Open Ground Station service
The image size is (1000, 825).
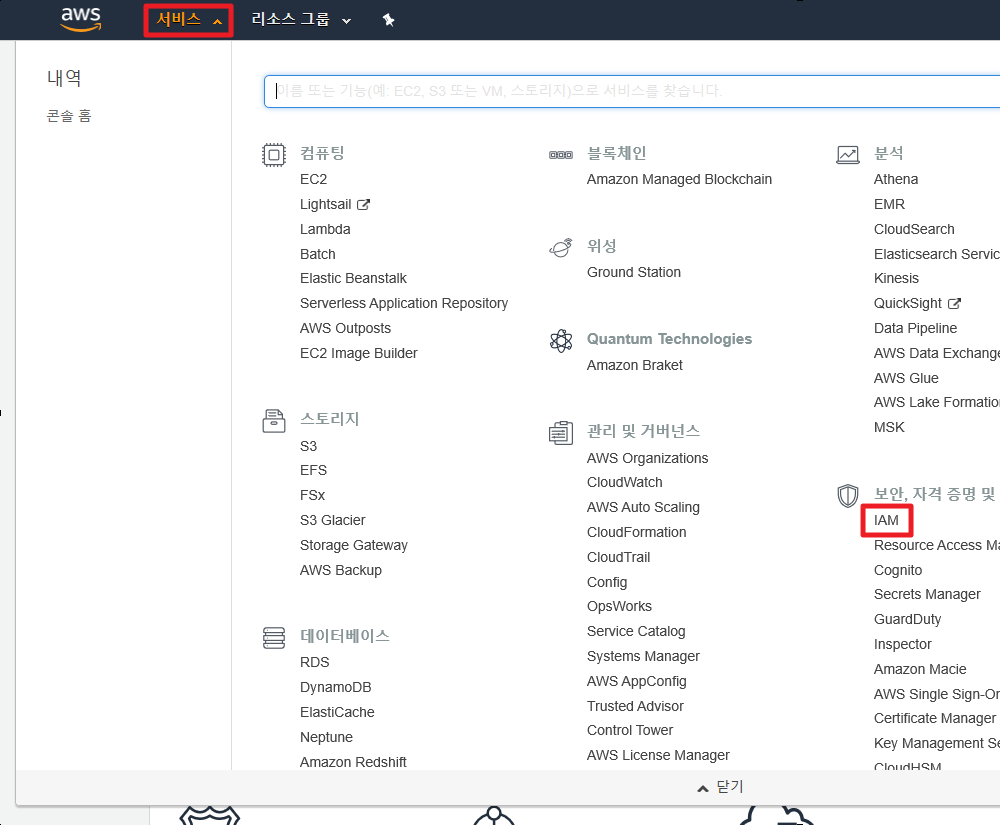pyautogui.click(x=633, y=272)
